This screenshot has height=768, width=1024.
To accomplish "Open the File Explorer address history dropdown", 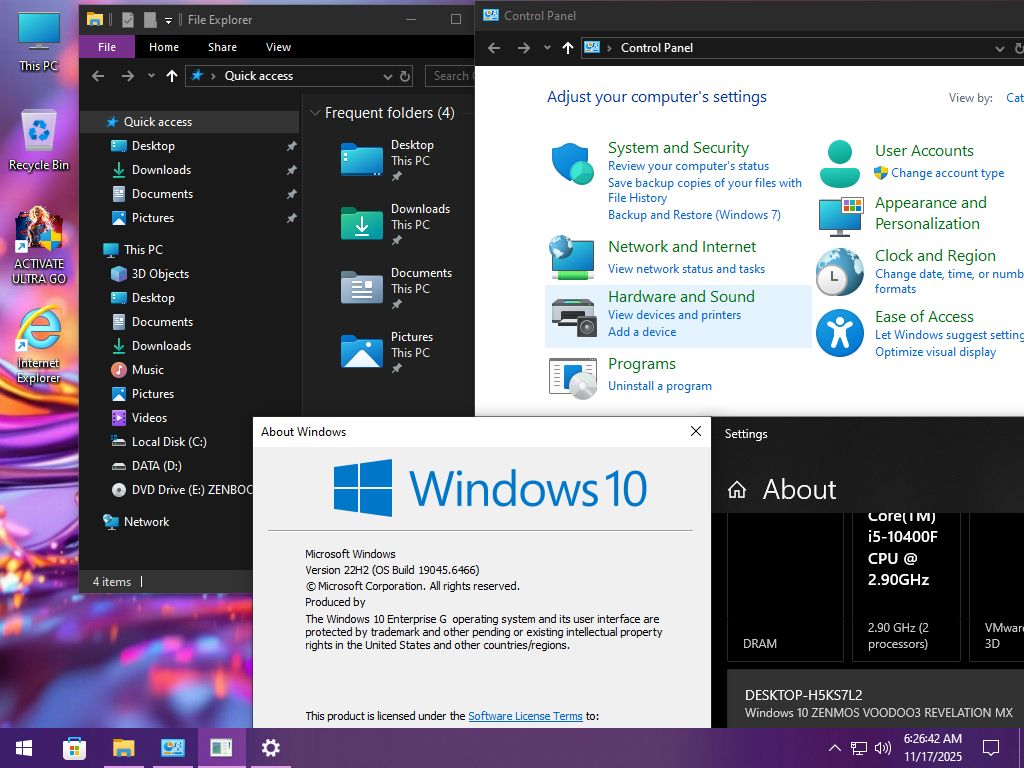I will point(387,76).
